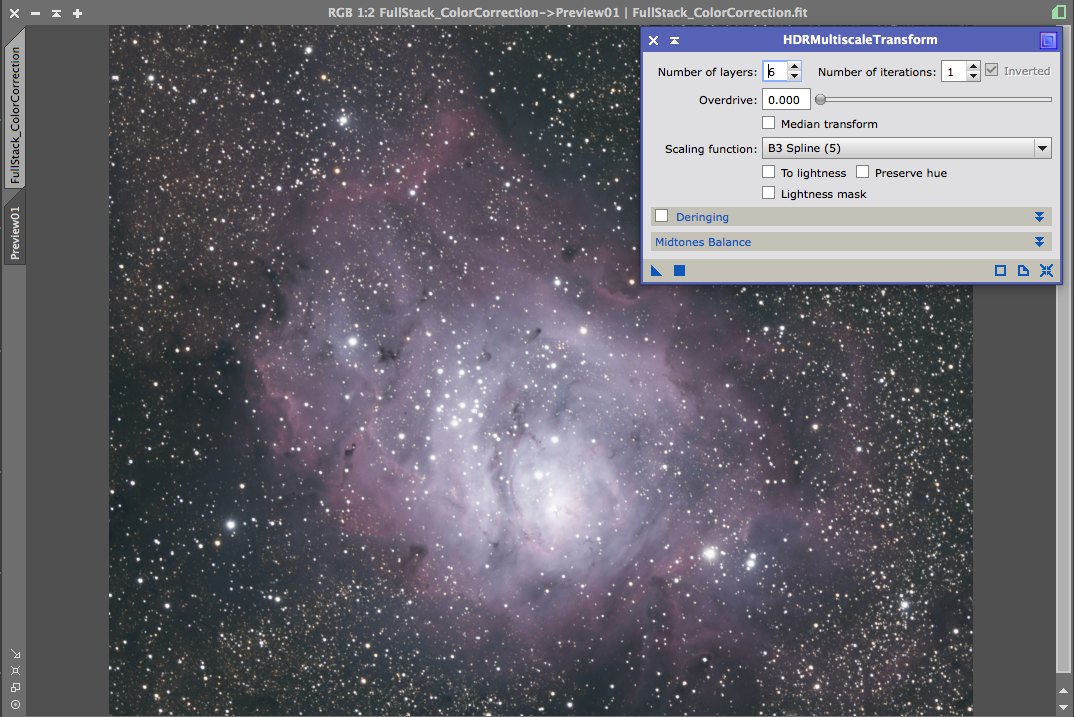This screenshot has width=1074, height=717.
Task: Click the HDRMultiscaleTransform title text
Action: (x=860, y=40)
